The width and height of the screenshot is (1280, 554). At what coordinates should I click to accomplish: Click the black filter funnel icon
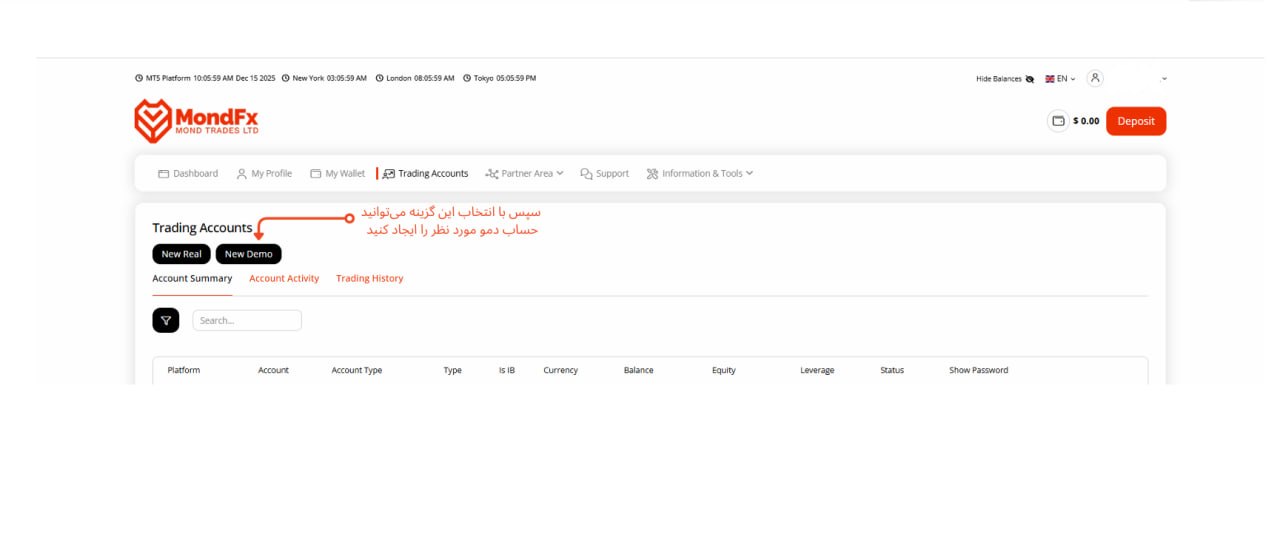[166, 320]
